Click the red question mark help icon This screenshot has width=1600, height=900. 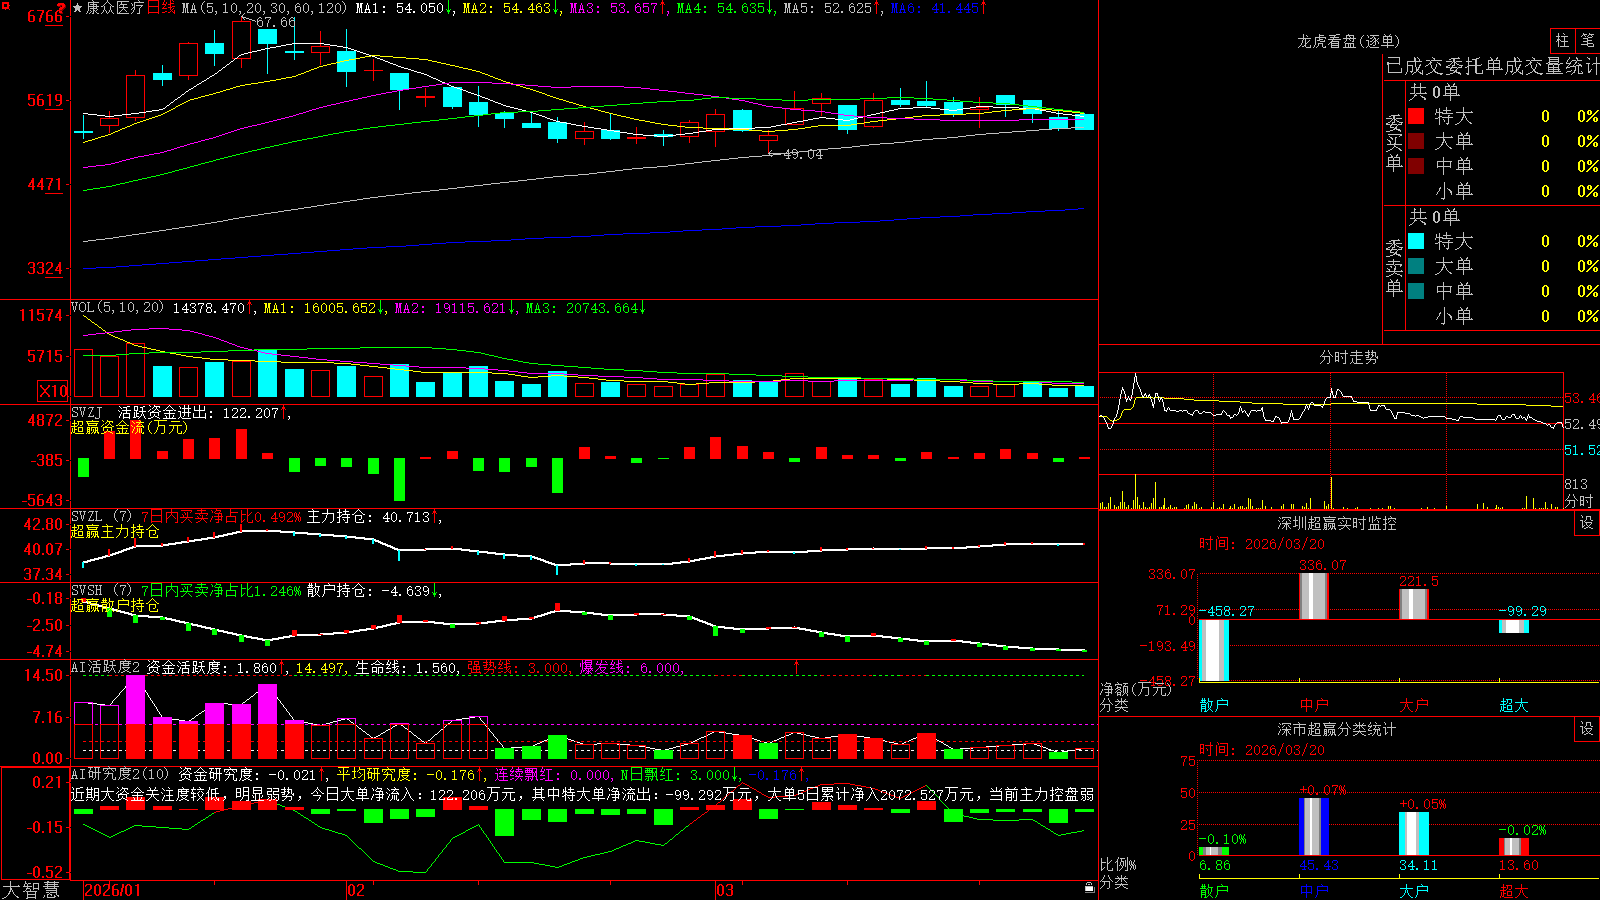coord(61,6)
